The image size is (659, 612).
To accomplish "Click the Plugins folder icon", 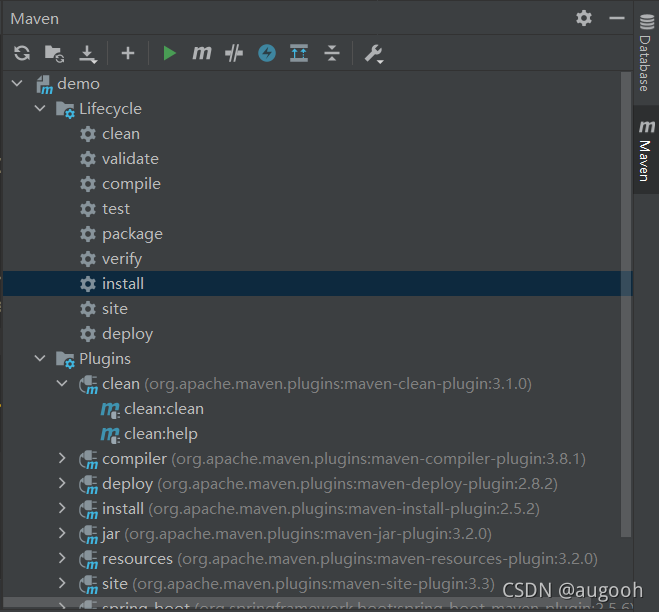I will [x=66, y=360].
